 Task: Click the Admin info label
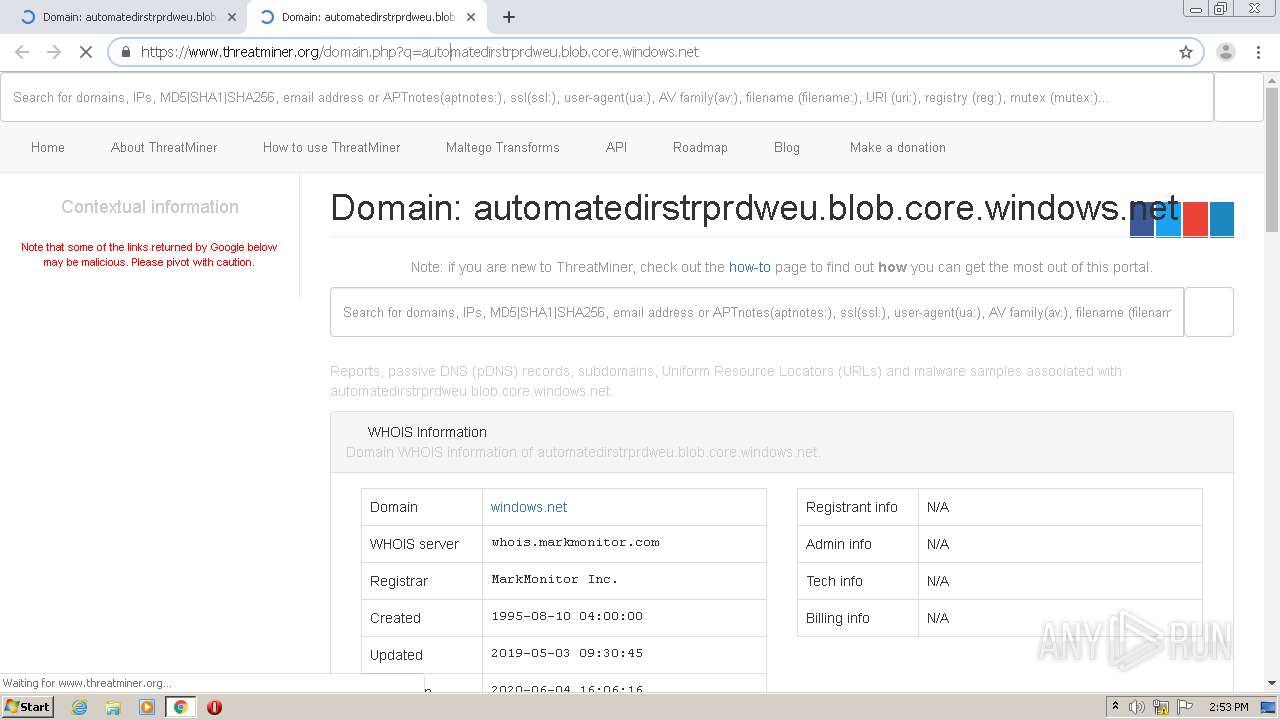[x=839, y=544]
